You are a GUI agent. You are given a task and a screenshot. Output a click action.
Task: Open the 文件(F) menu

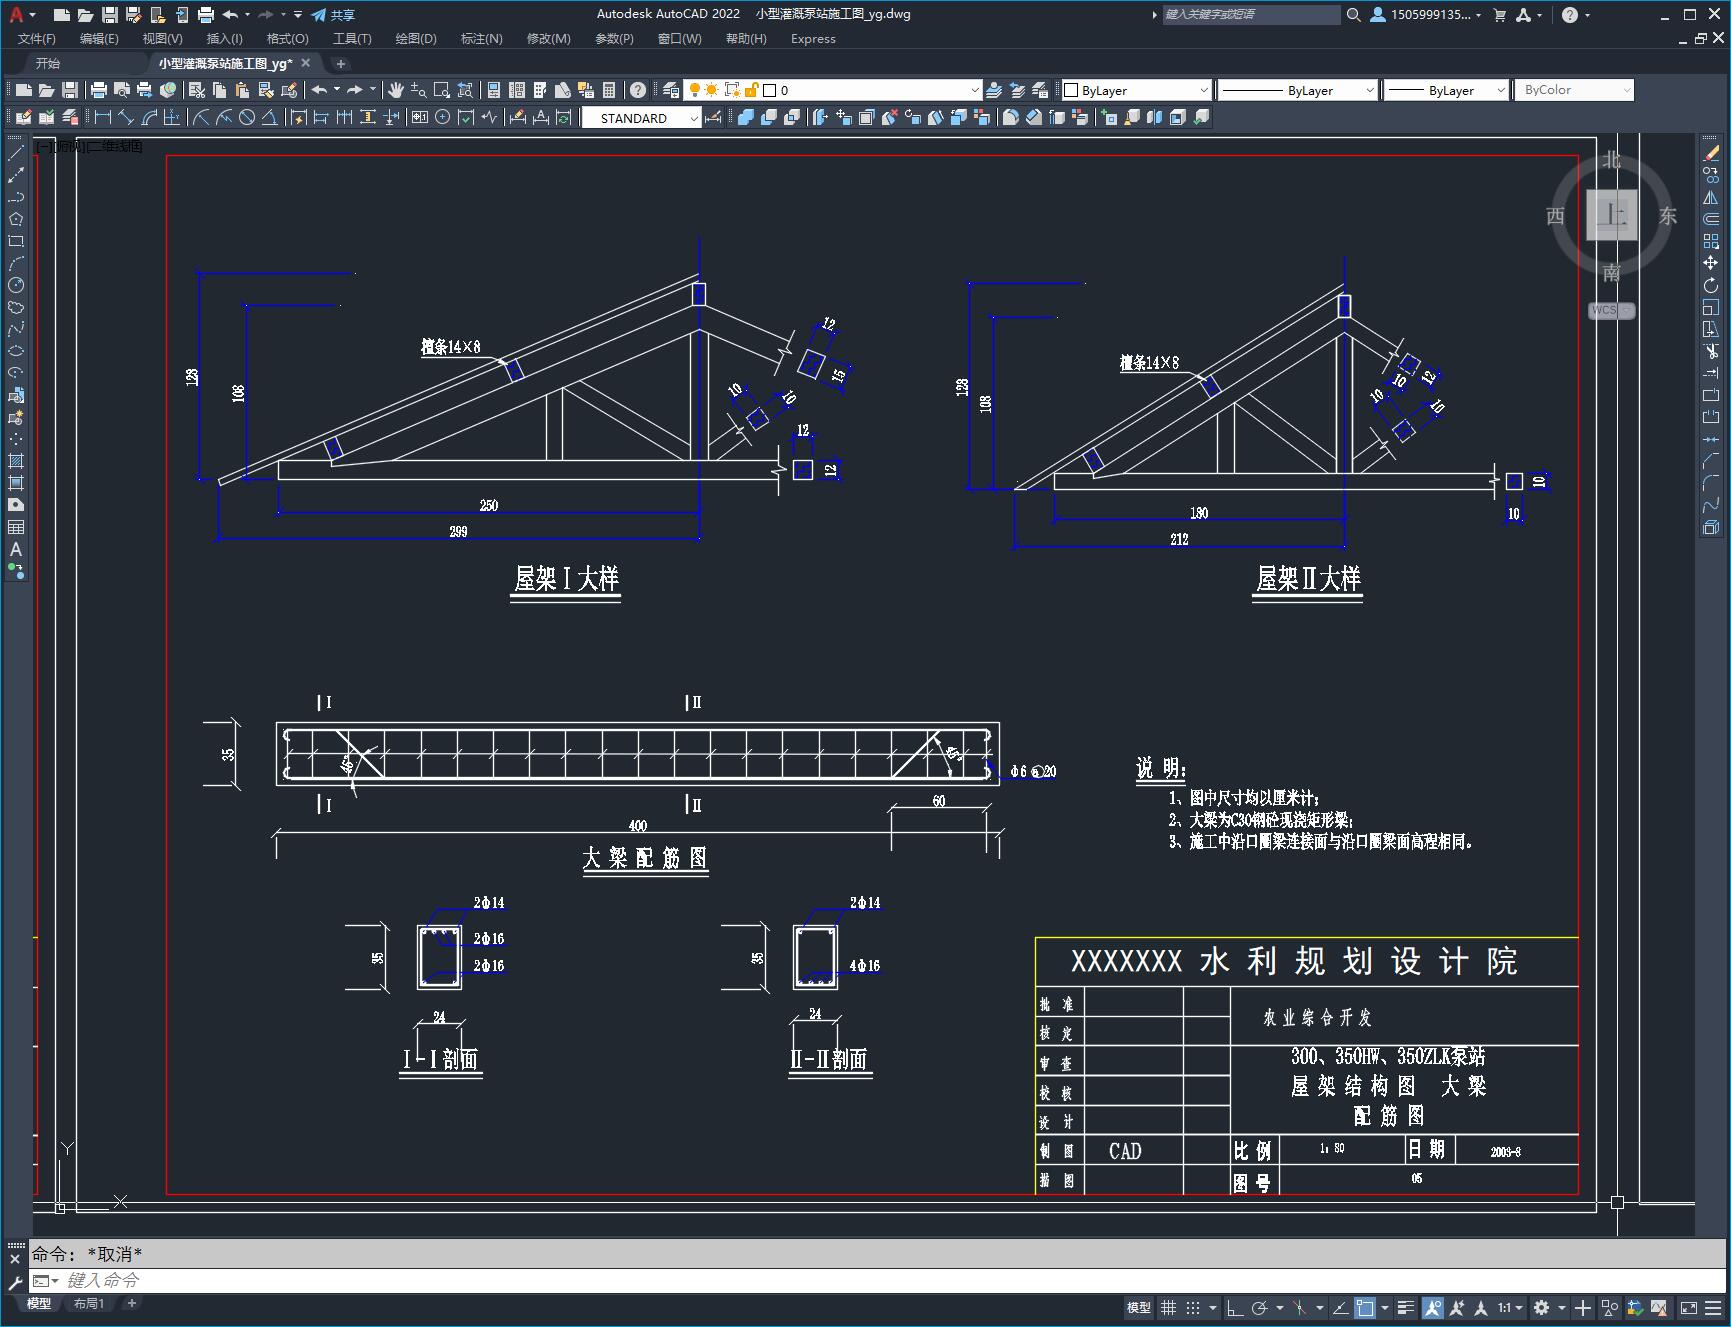pyautogui.click(x=37, y=39)
